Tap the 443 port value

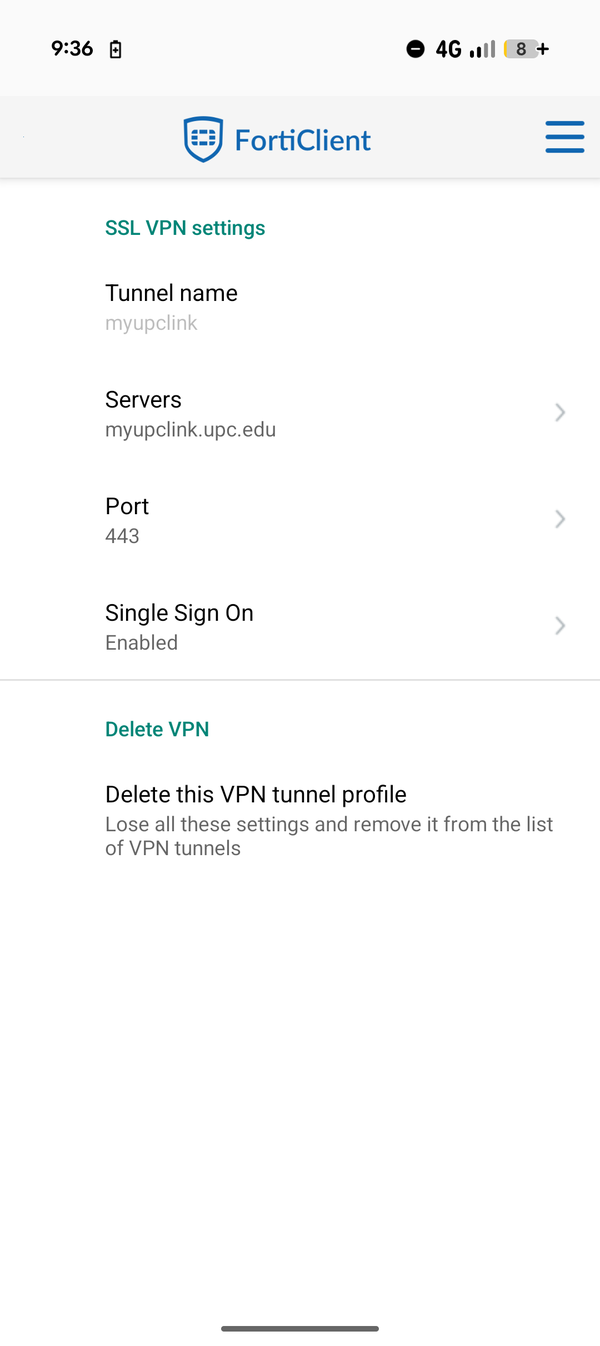122,536
